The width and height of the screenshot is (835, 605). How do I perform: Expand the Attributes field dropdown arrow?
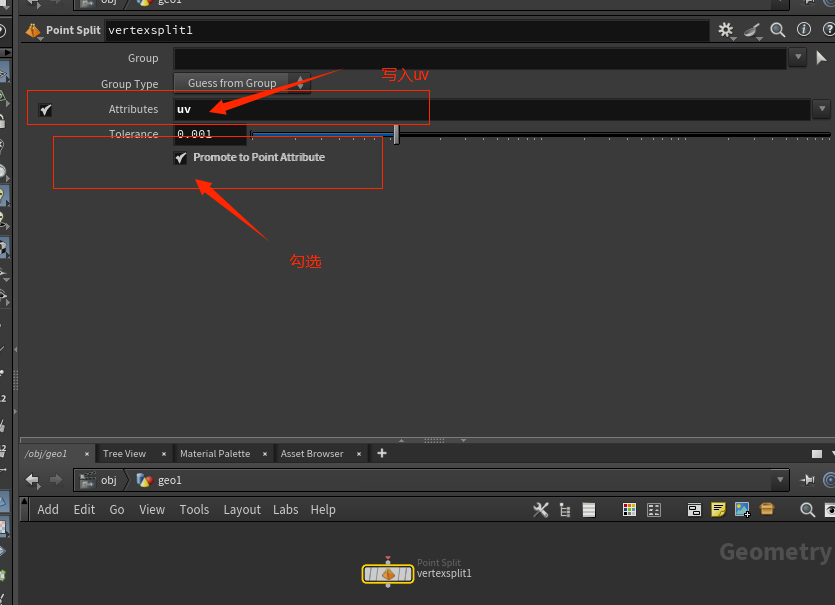(x=822, y=109)
